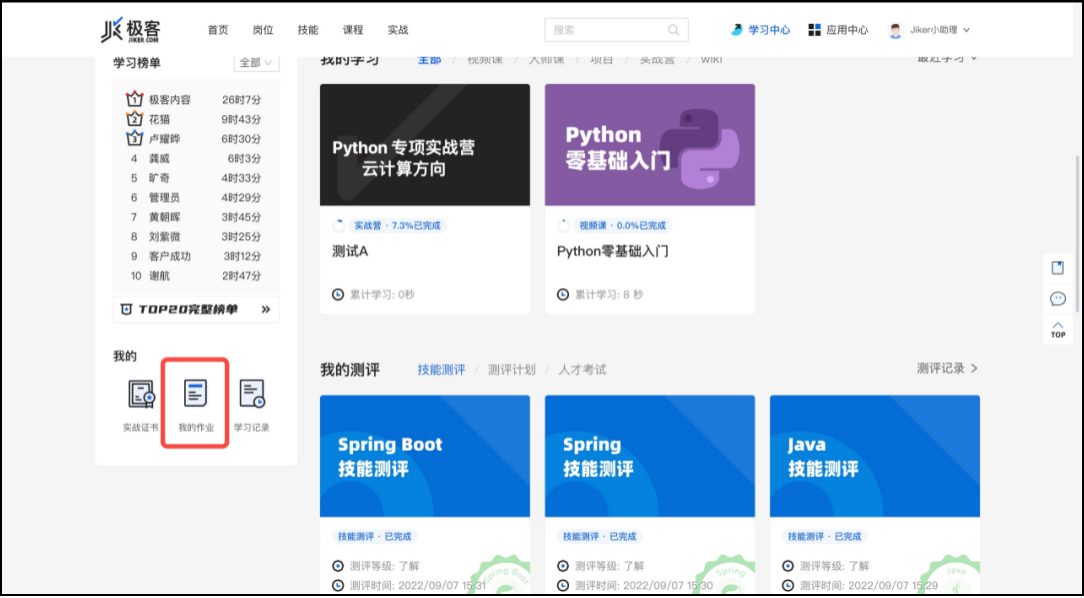Select 黄朝晖 in the ranking list

click(x=165, y=217)
